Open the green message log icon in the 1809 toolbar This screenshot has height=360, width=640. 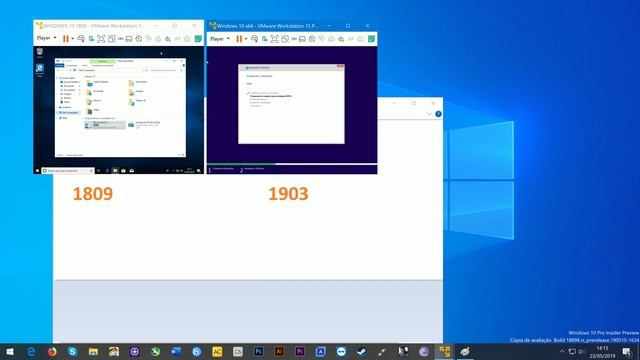198,39
